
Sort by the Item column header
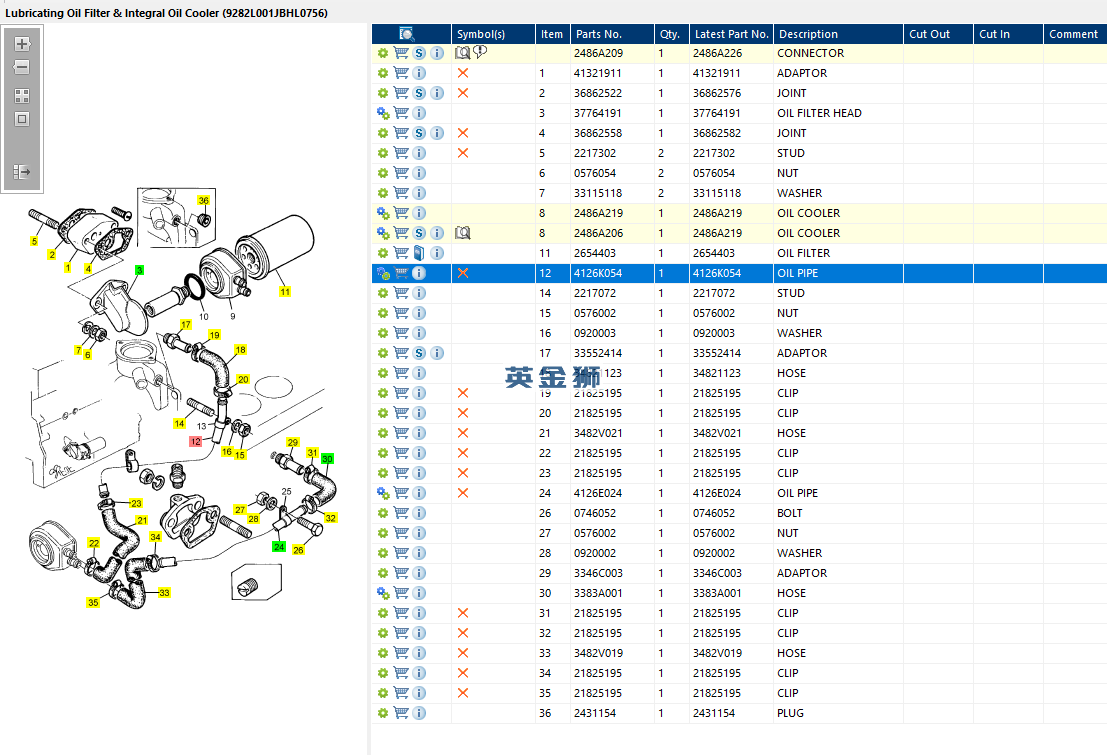(x=552, y=34)
